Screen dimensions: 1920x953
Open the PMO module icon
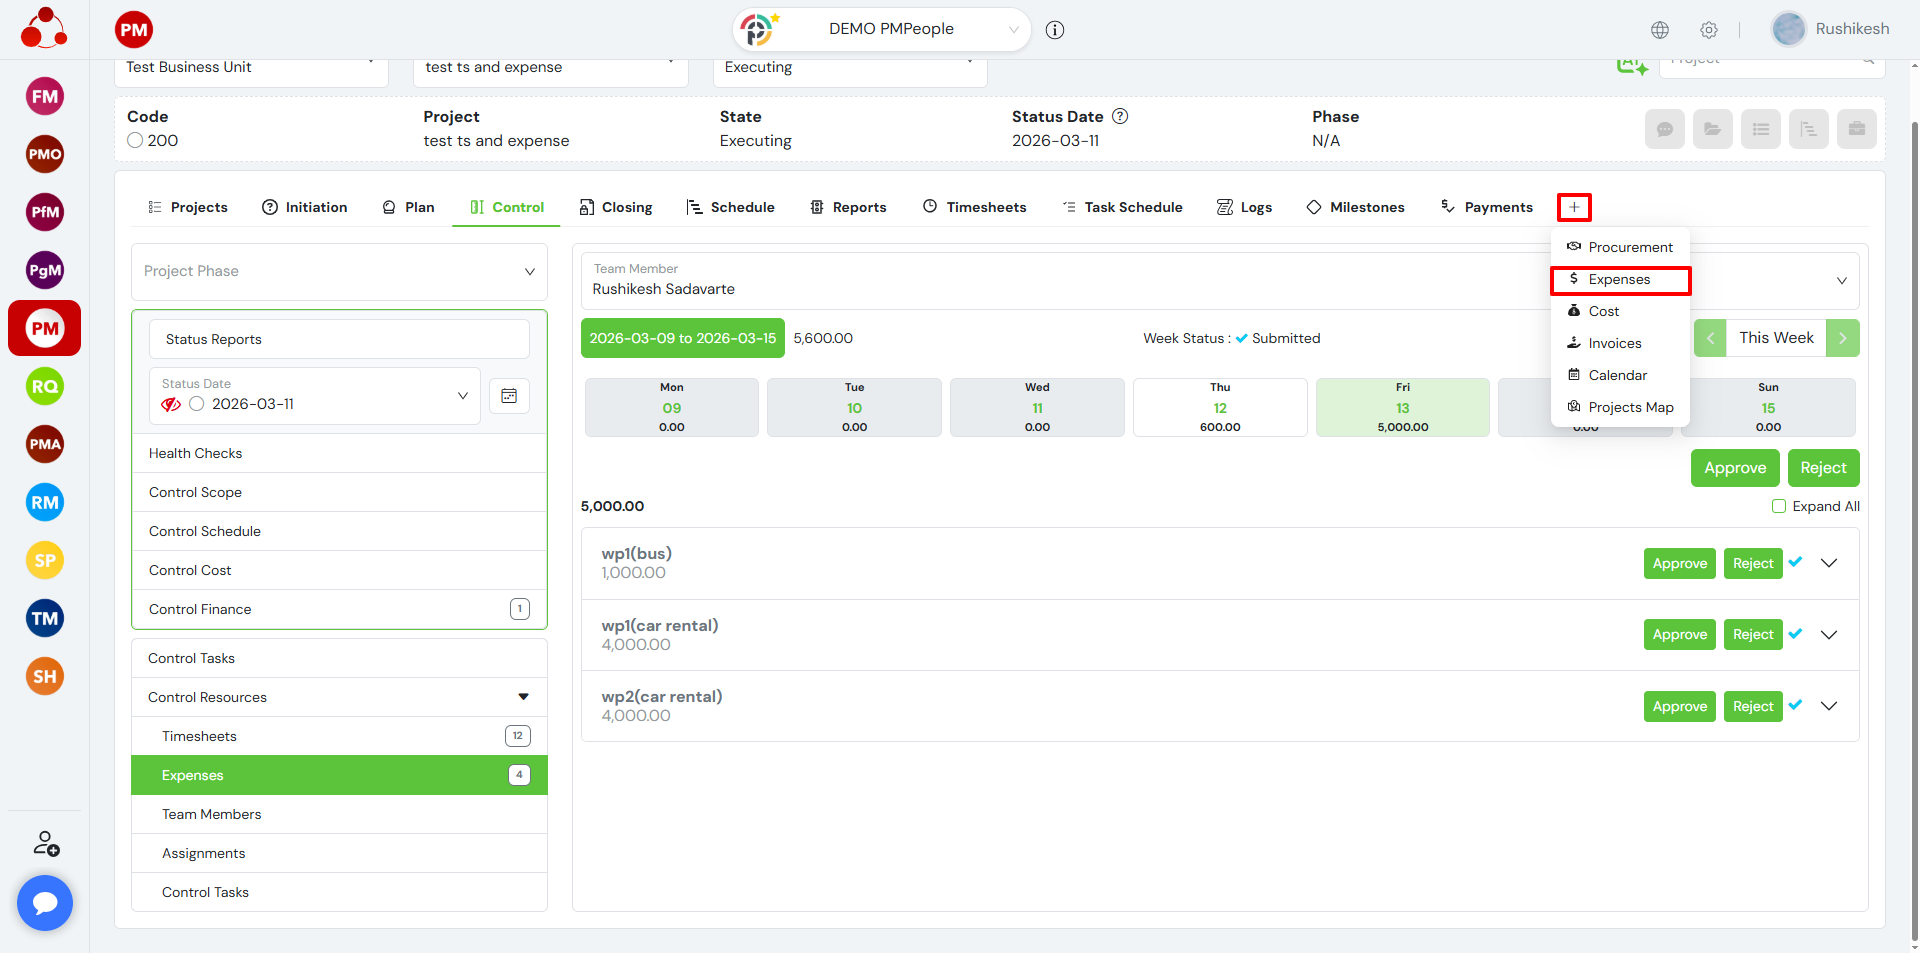(45, 155)
